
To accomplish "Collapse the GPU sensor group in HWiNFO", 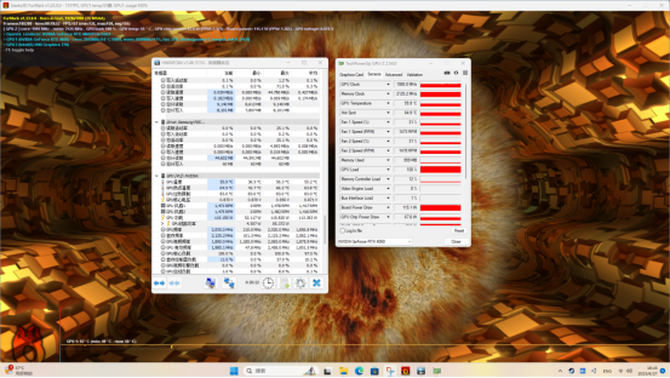I will pos(157,176).
